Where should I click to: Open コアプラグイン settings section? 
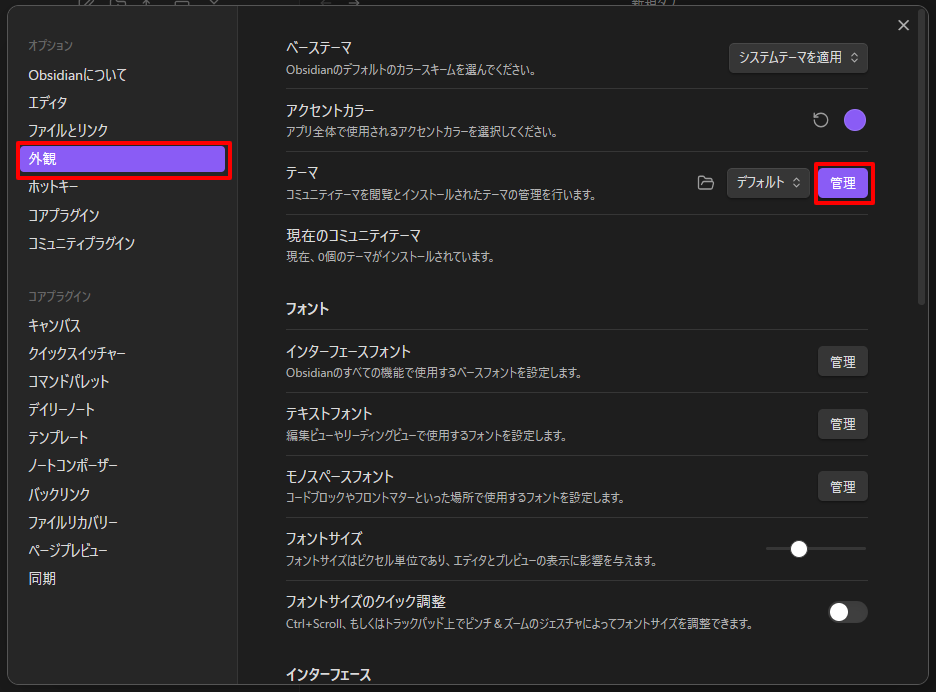pyautogui.click(x=64, y=215)
